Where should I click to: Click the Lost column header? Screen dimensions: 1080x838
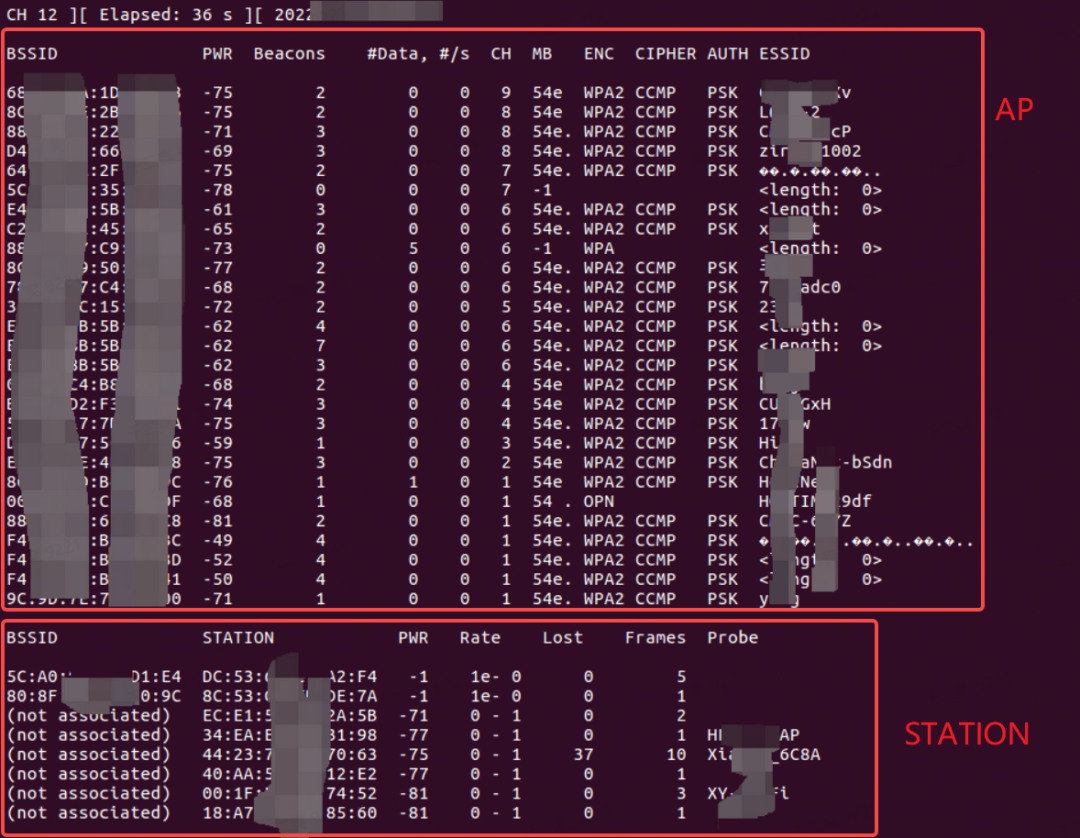562,638
